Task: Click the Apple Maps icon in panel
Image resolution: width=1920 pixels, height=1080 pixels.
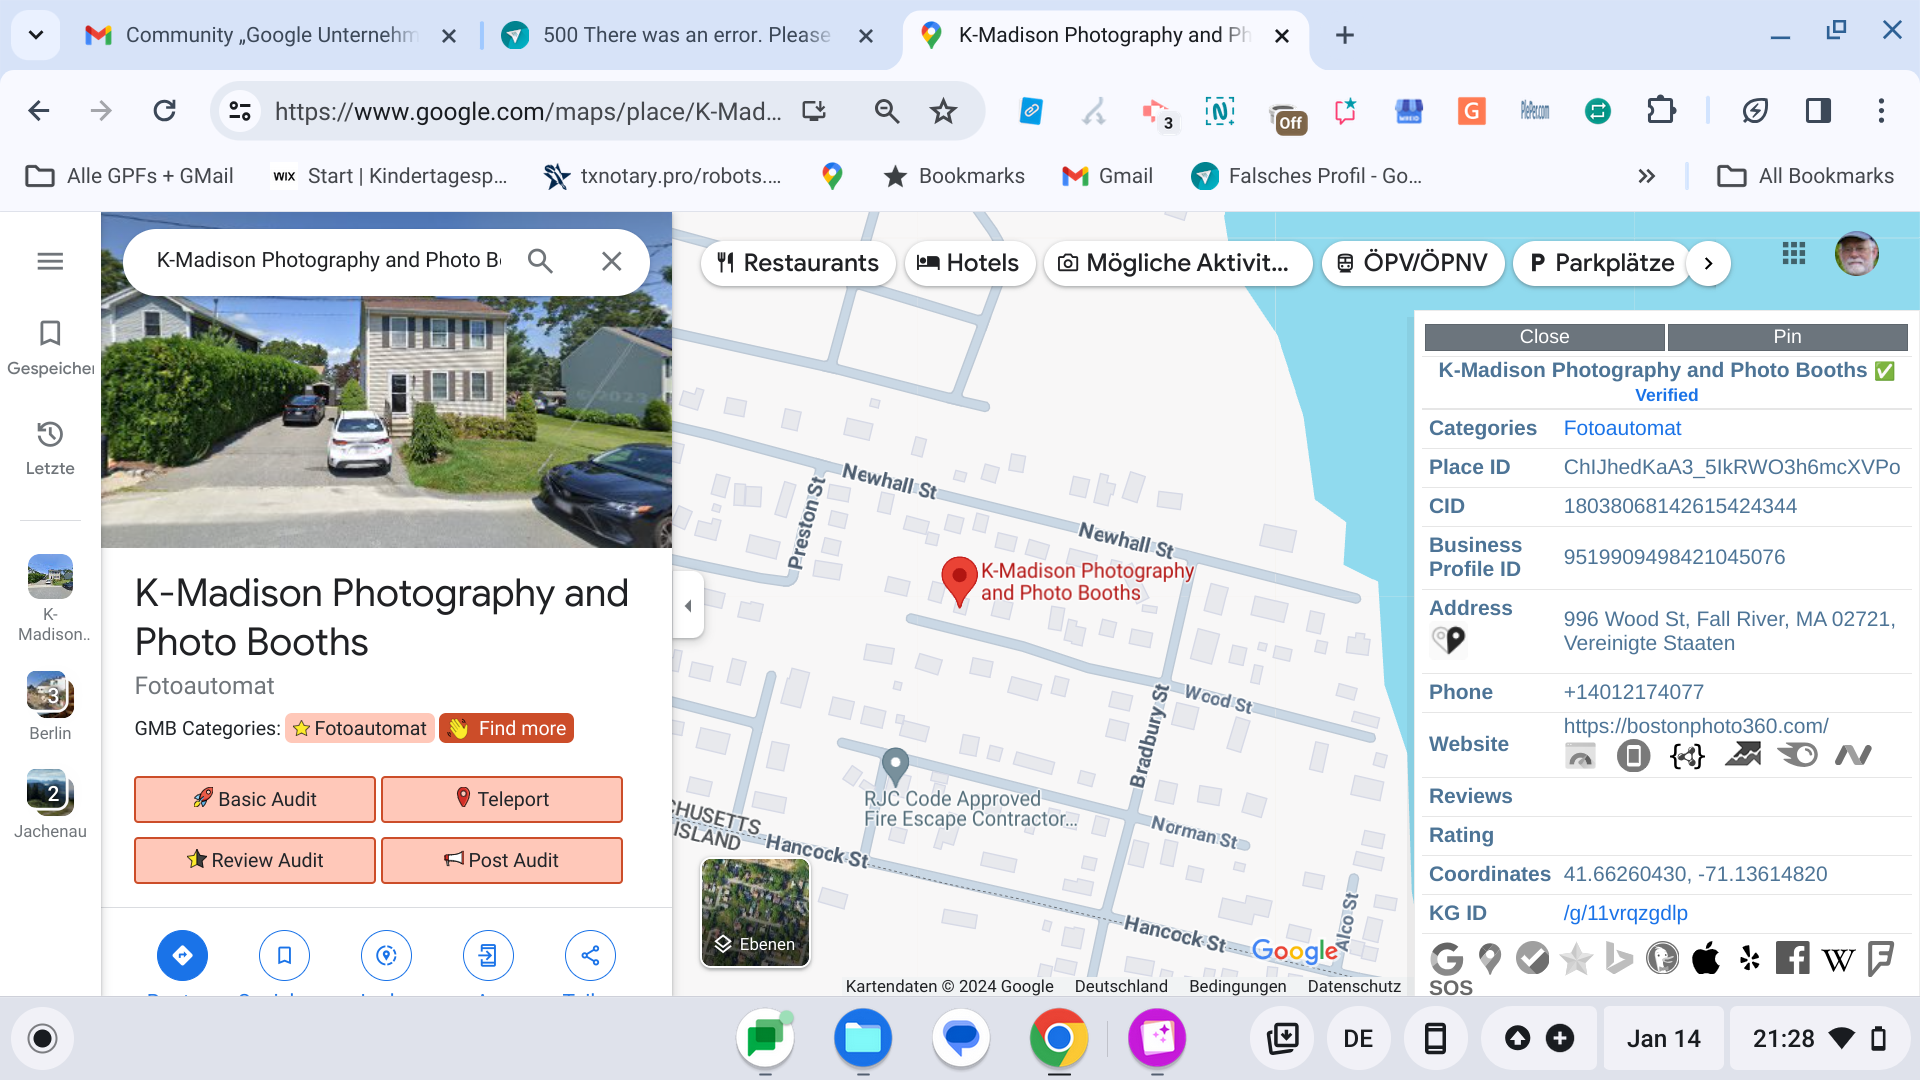Action: 1706,958
